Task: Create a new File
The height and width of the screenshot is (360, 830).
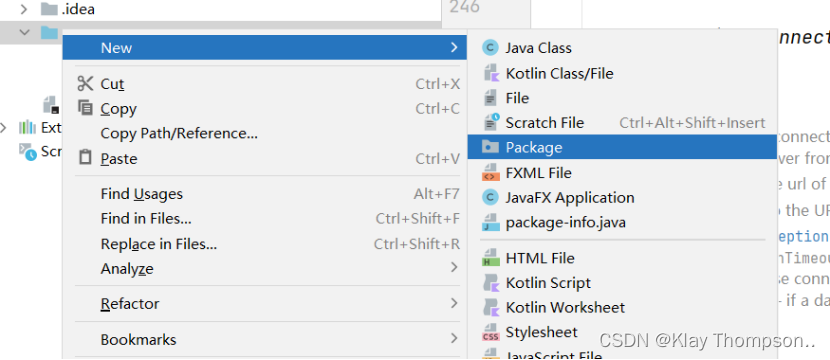Action: tap(622, 98)
